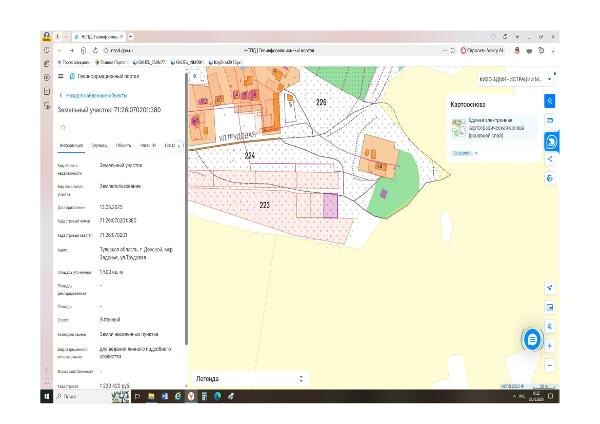Collapse the info panel with arrow button
The image size is (600, 424).
point(195,76)
